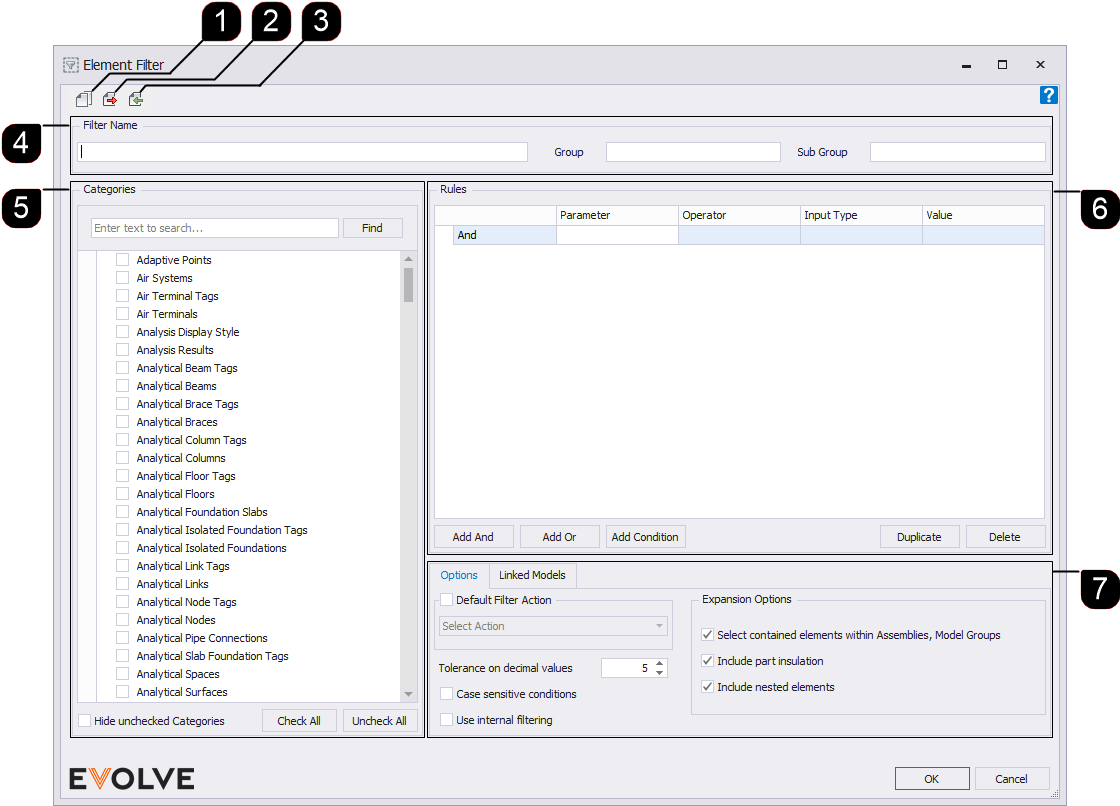Click the Parameter column header
The image size is (1120, 806).
617,215
